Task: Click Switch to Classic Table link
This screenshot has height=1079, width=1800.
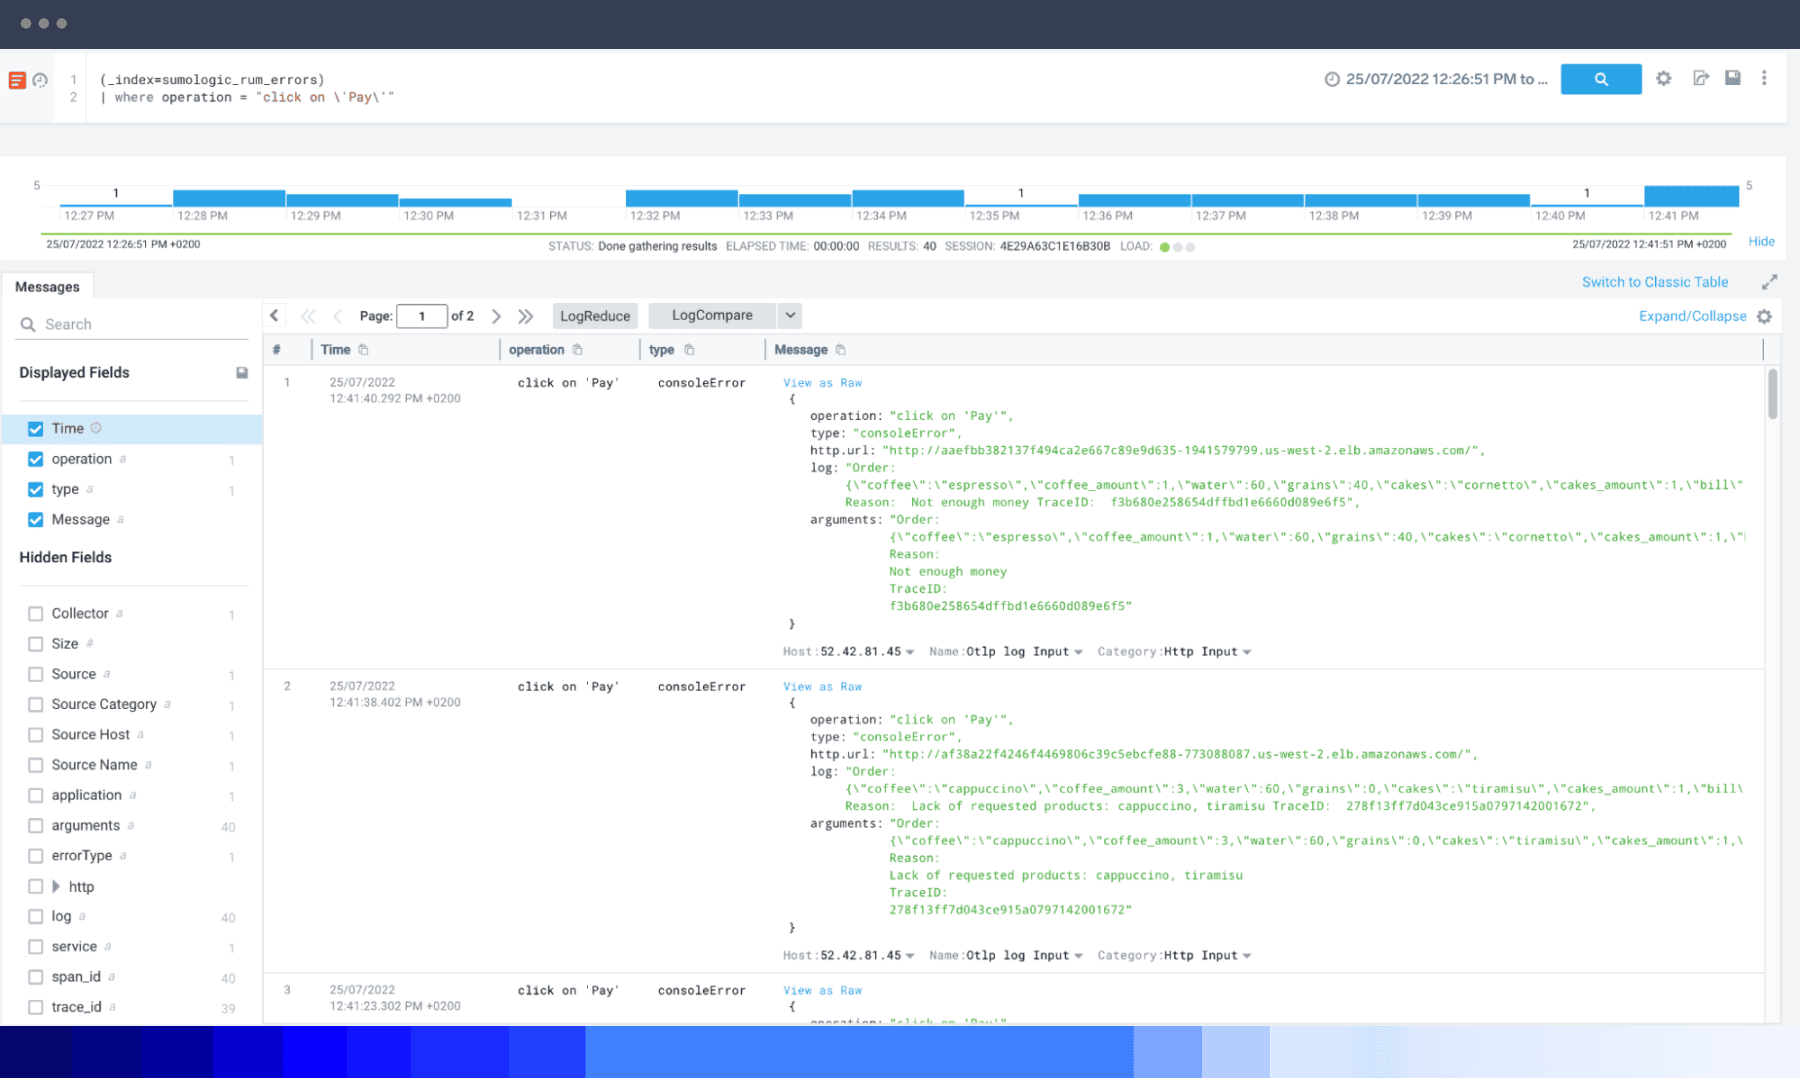Action: click(1655, 282)
